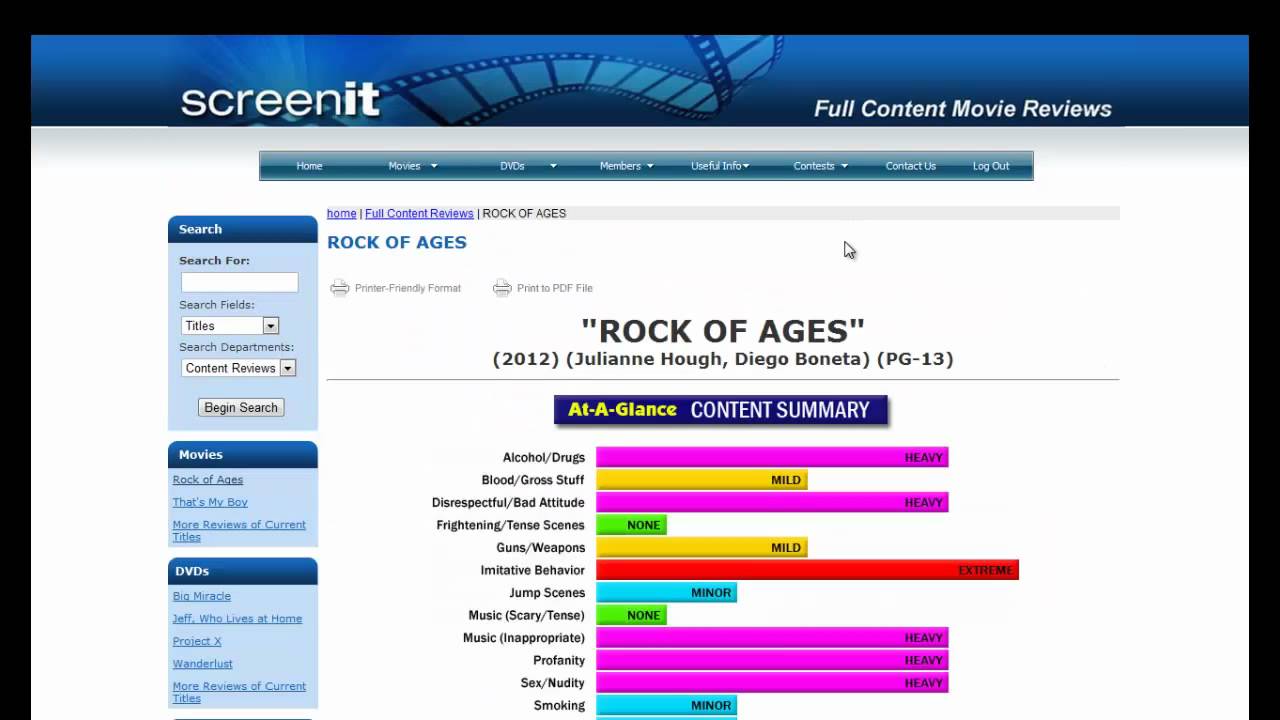View More Reviews of Current Titles under Movies

pyautogui.click(x=239, y=530)
